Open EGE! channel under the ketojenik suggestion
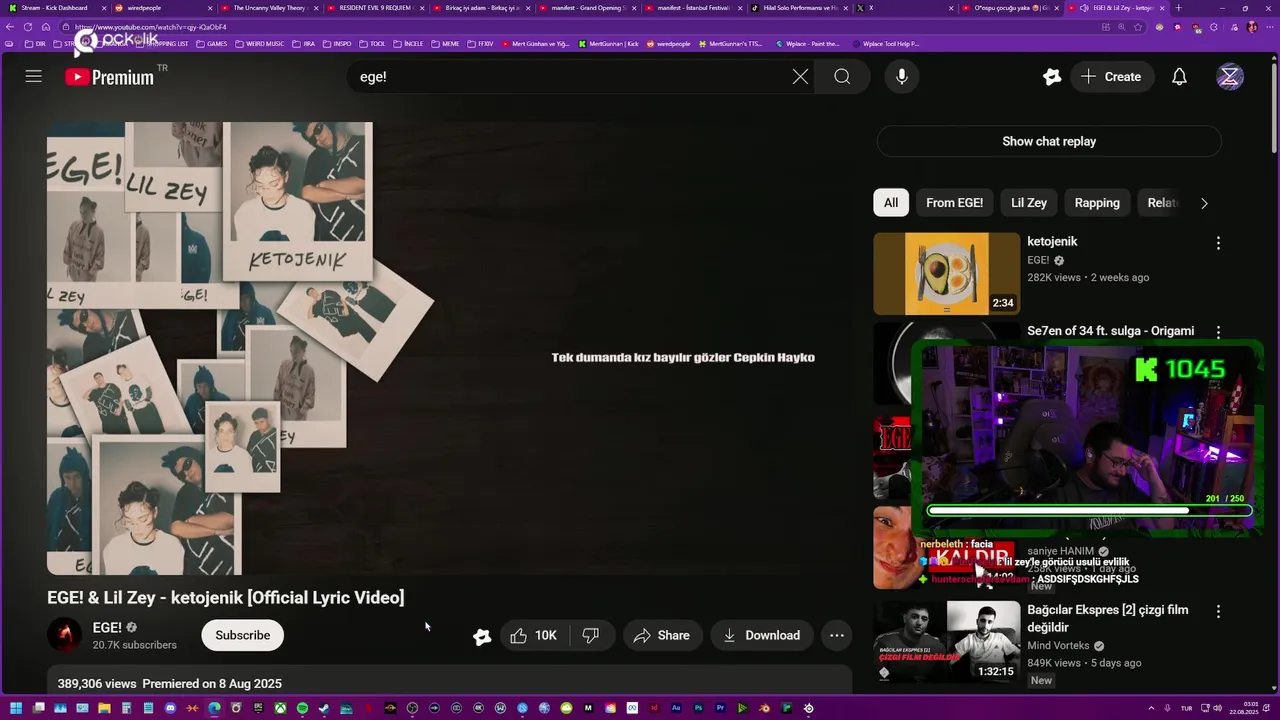1280x720 pixels. 1038,260
